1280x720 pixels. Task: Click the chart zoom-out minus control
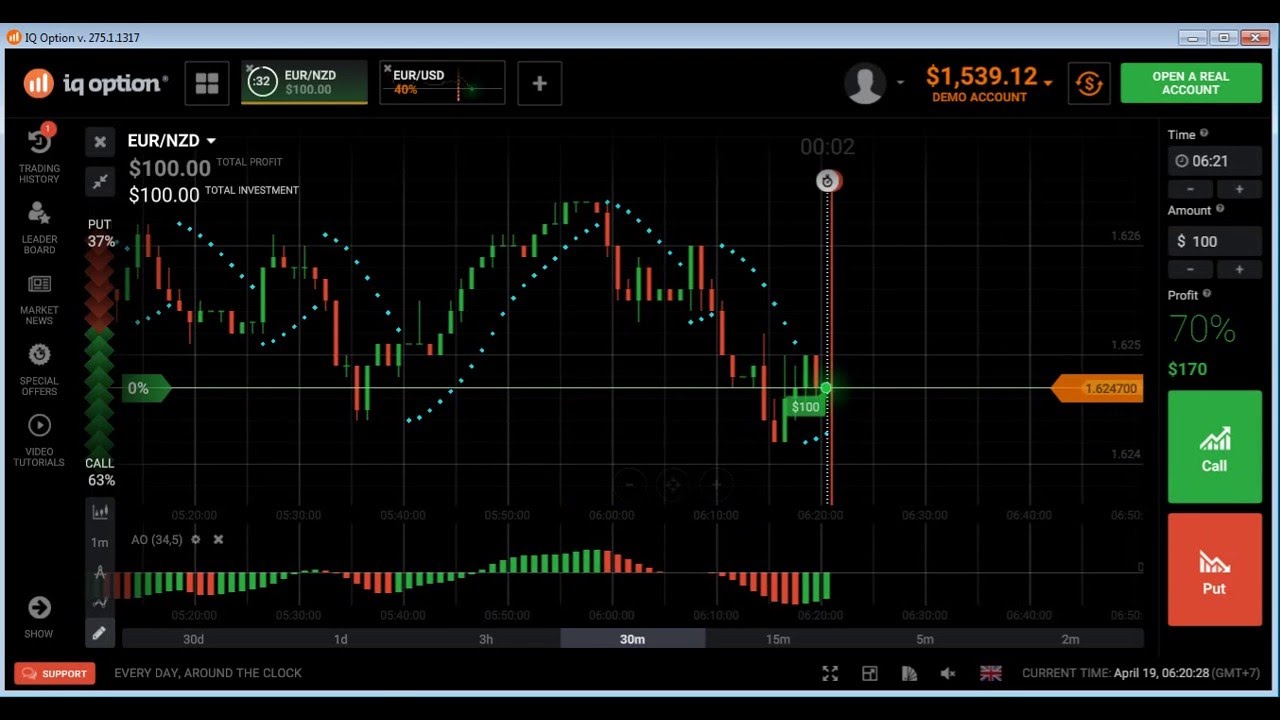[629, 485]
